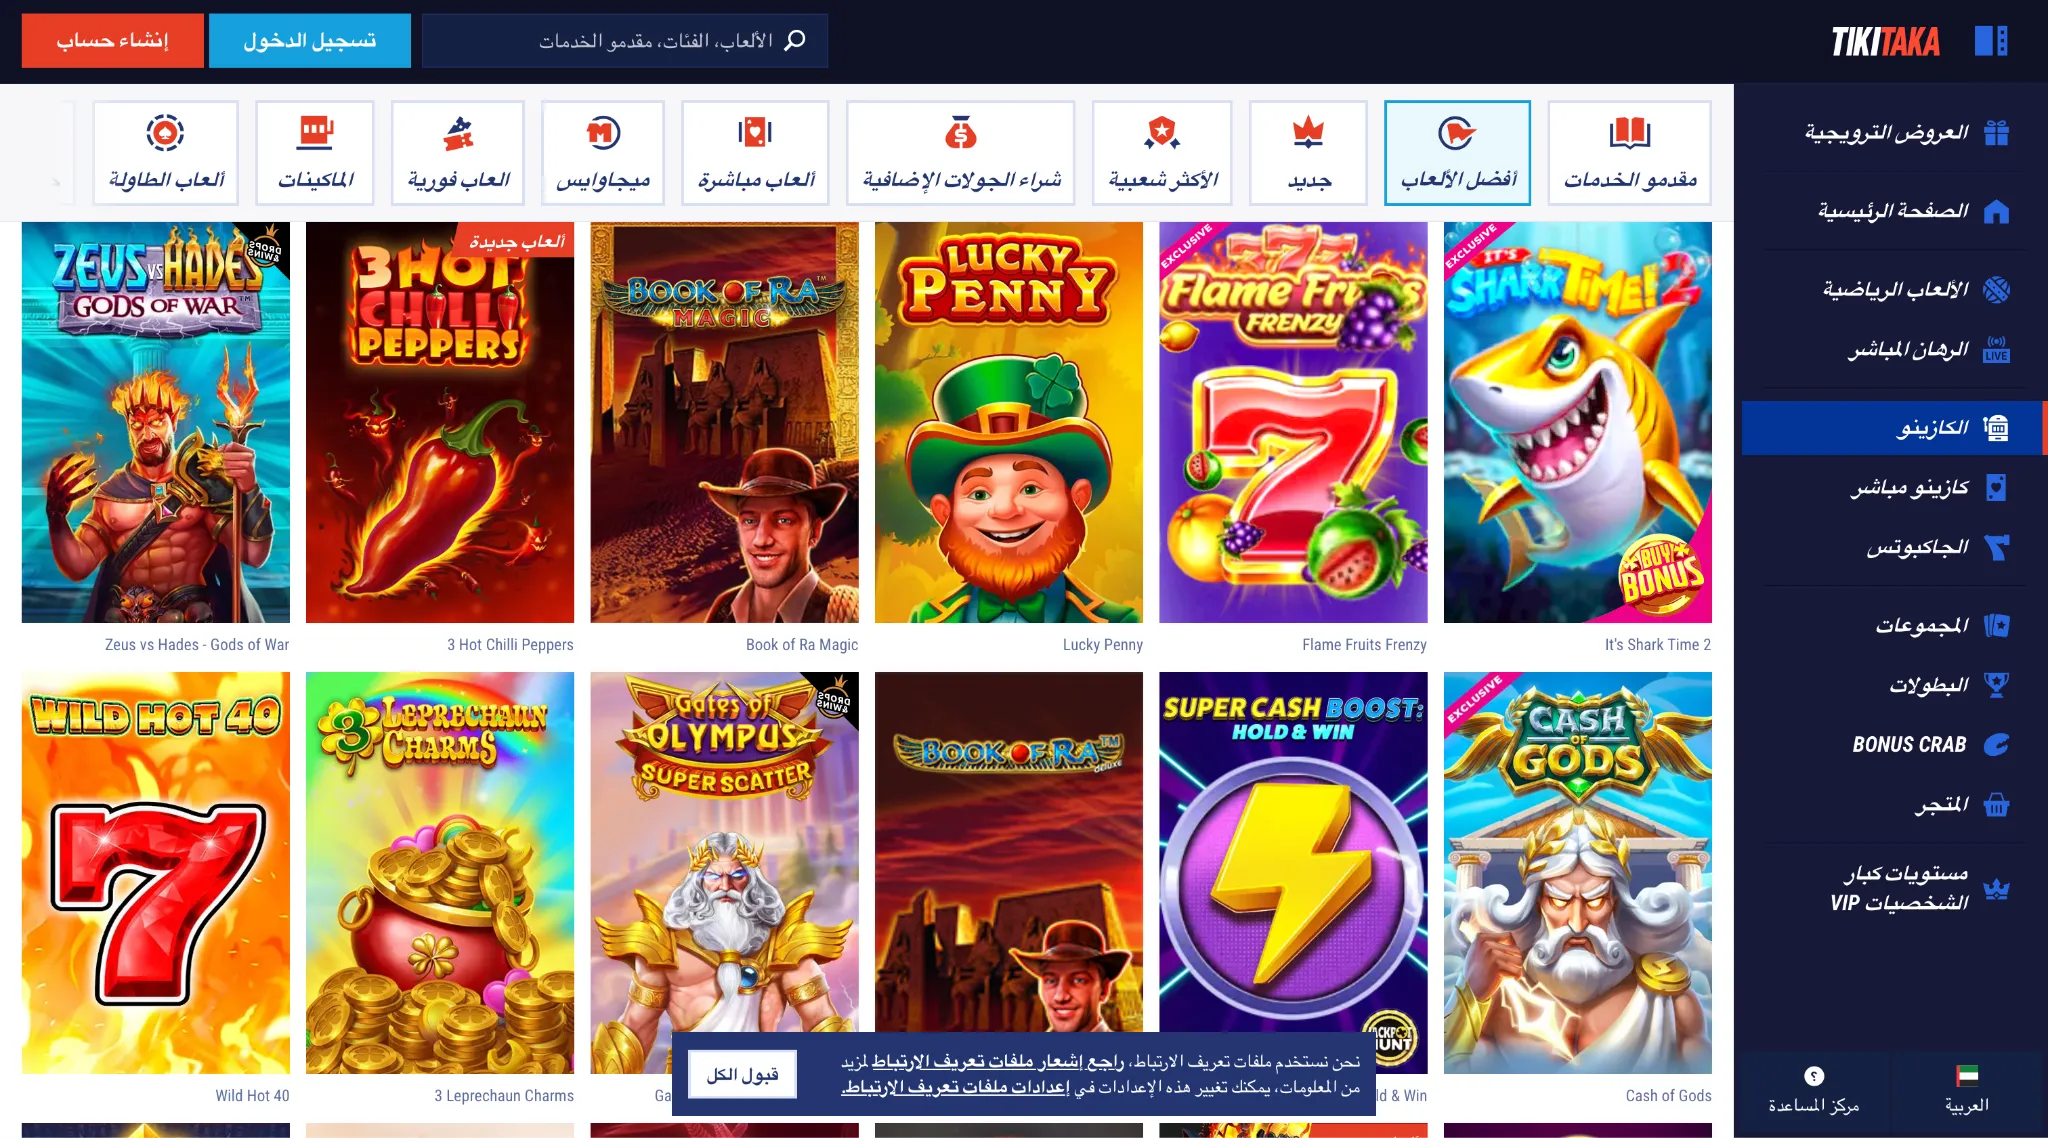Click the 'Cash of Gods' title text
Viewport: 2048px width, 1138px height.
click(x=1668, y=1096)
